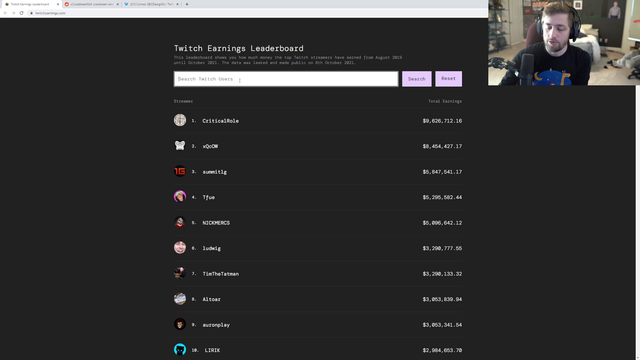
Task: Click the browser reload icon
Action: tap(22, 13)
